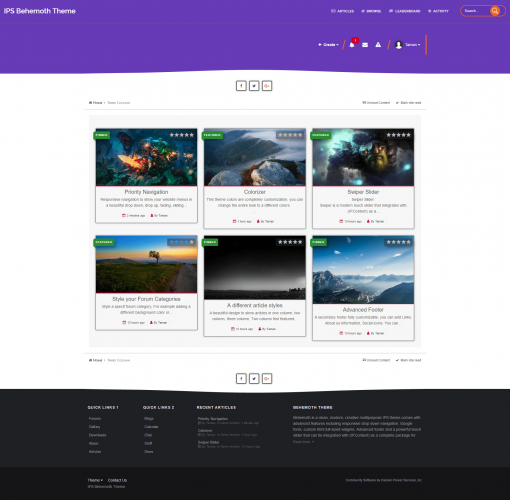
Task: Open the Colorizer article title
Action: click(x=255, y=192)
